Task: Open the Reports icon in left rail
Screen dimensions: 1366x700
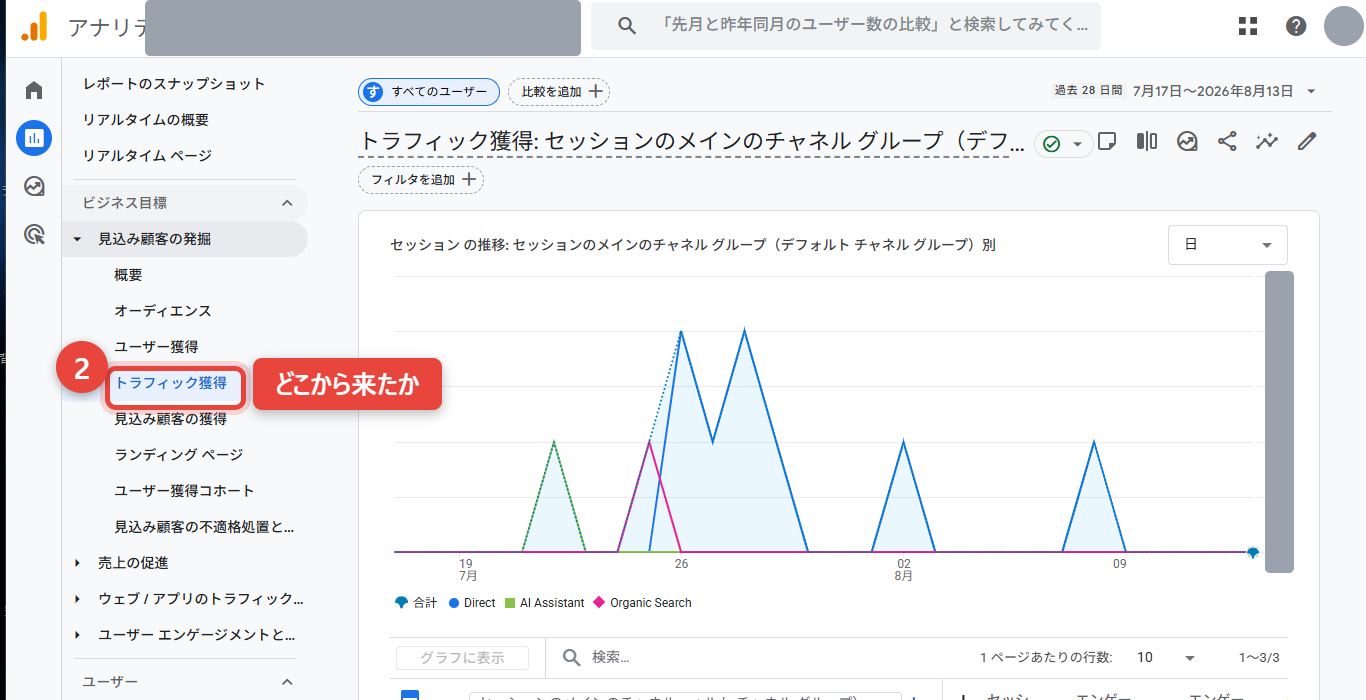Action: (34, 138)
